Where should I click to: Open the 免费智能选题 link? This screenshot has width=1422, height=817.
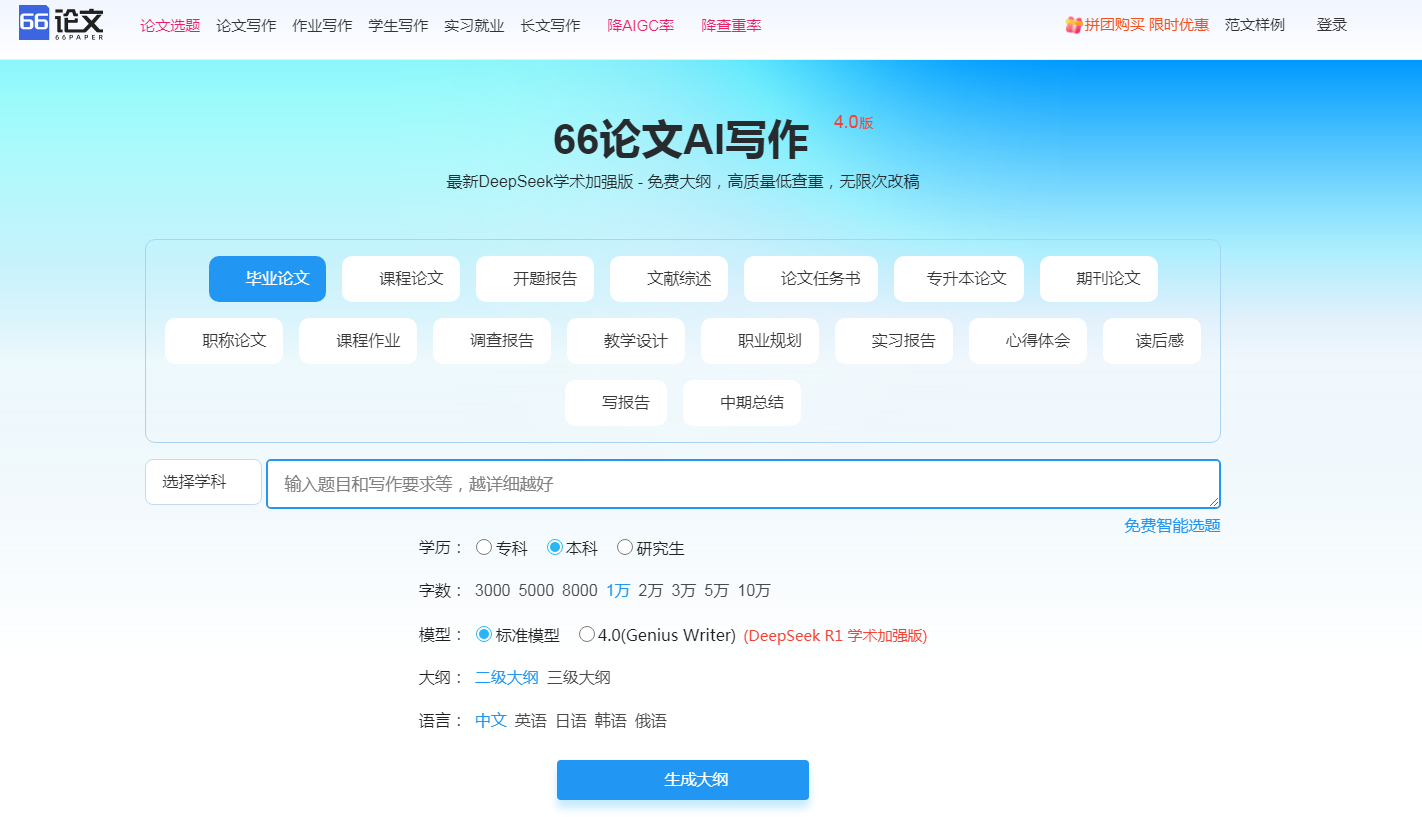(x=1171, y=524)
